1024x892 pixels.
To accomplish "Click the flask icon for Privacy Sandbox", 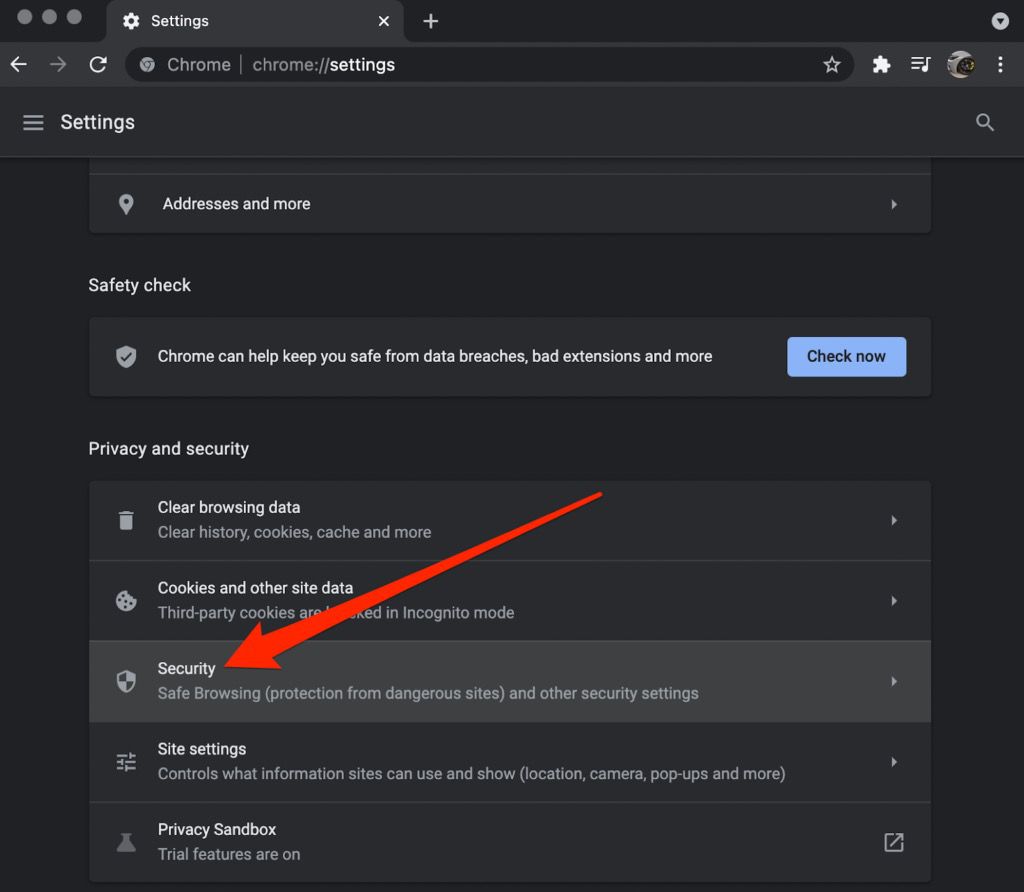I will tap(126, 842).
